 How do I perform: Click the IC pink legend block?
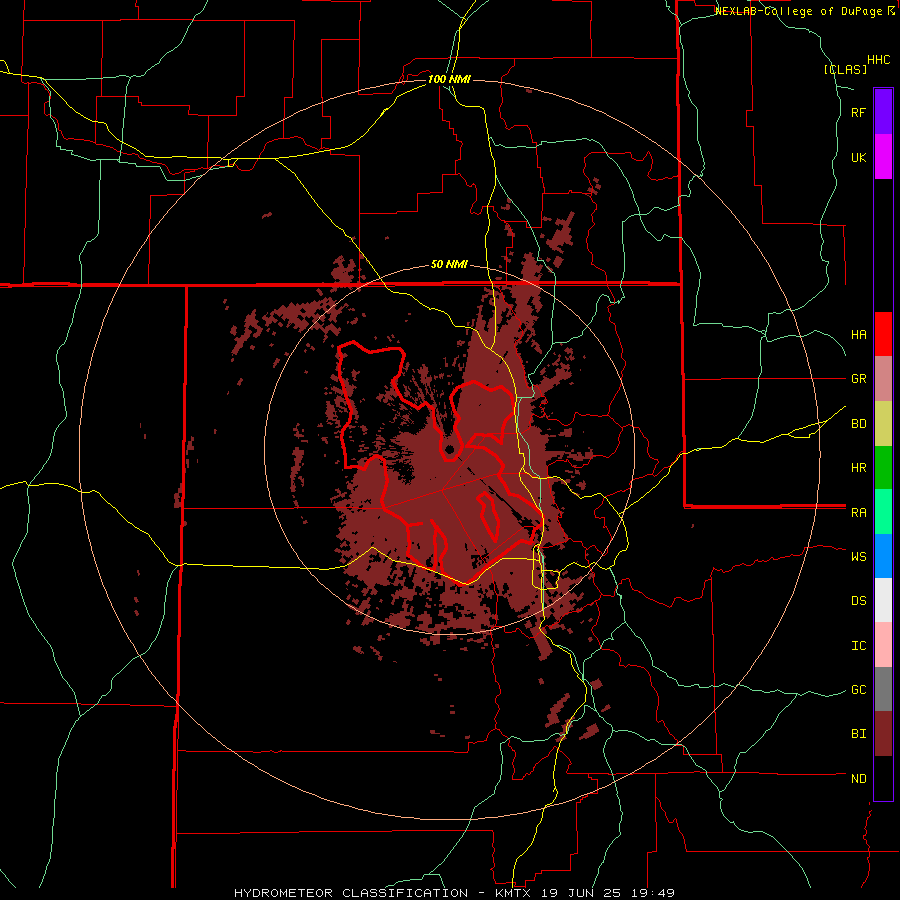(x=883, y=645)
